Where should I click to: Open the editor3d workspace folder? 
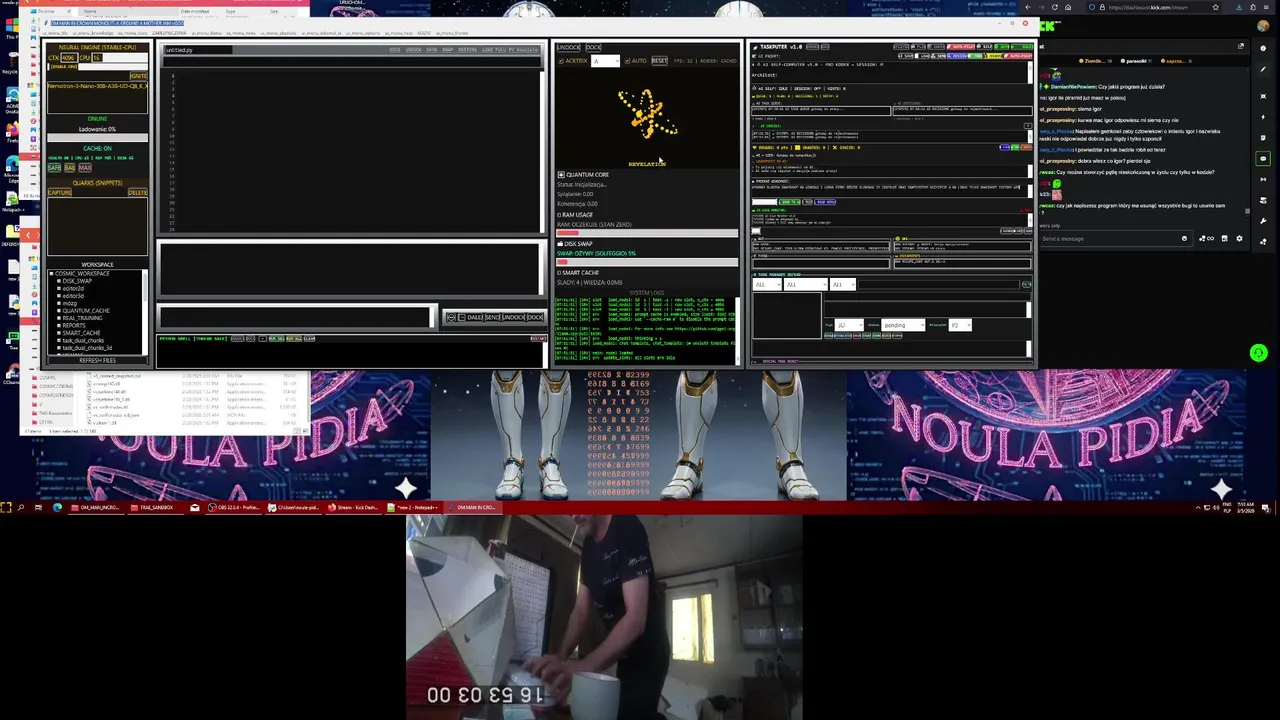73,296
